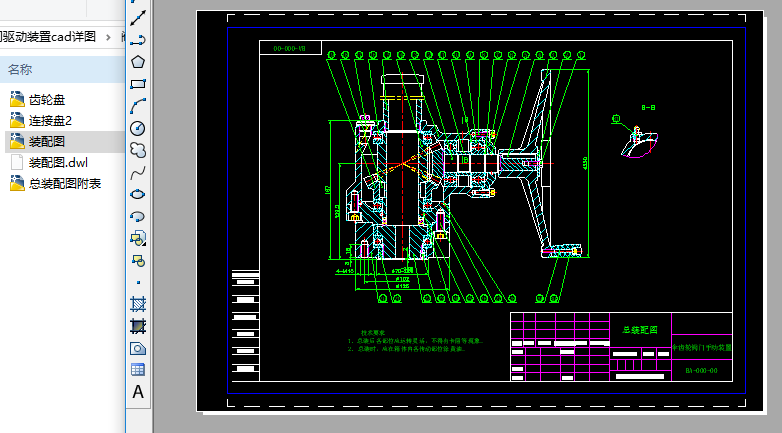Select the Arc tool
Image resolution: width=782 pixels, height=433 pixels.
138,106
